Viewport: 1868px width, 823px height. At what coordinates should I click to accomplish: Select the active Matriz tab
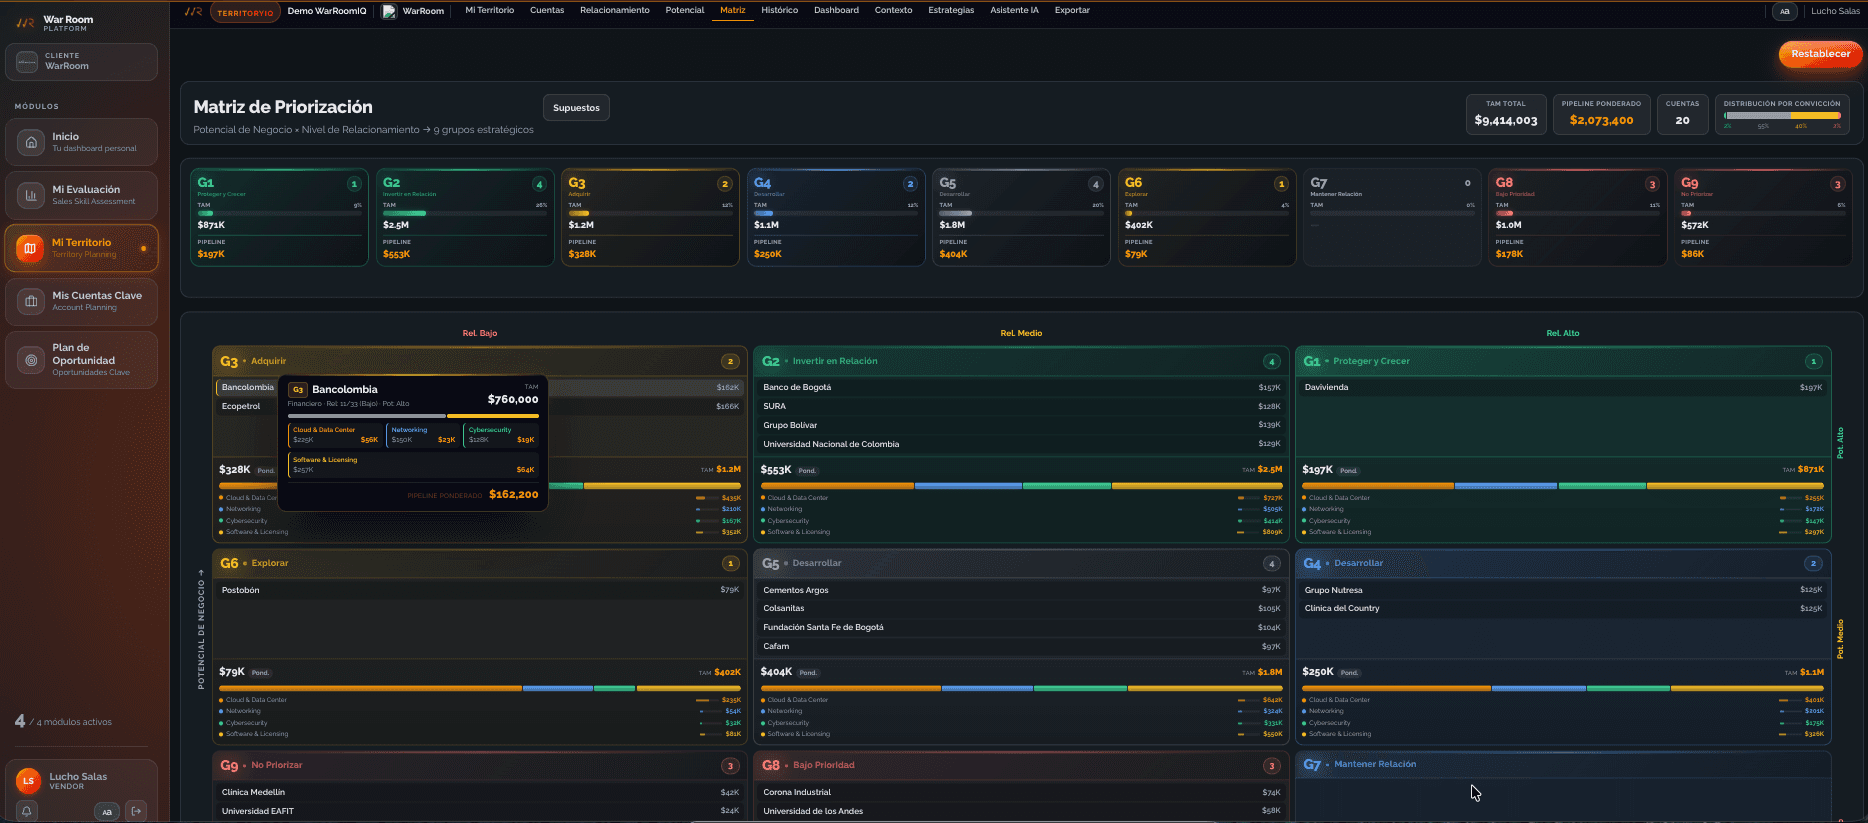pyautogui.click(x=733, y=10)
